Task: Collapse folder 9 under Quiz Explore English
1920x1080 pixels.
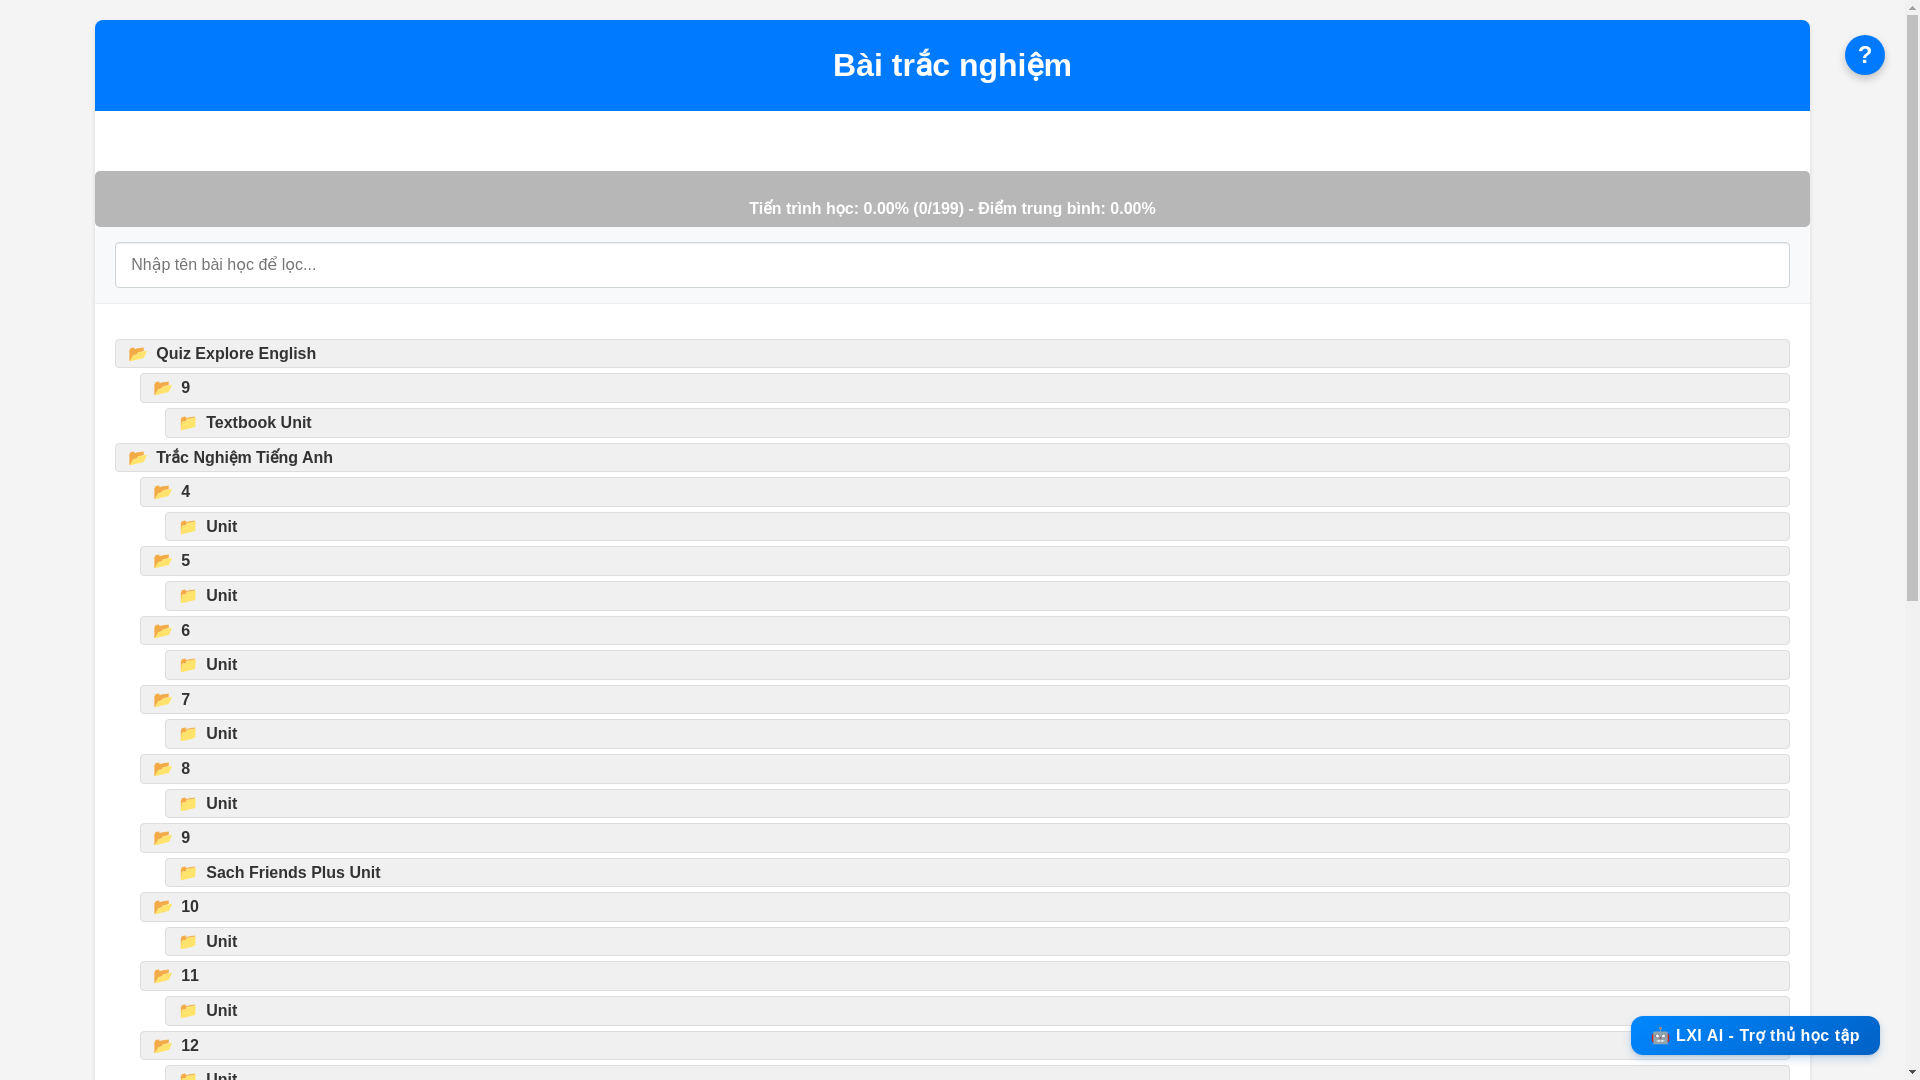Action: click(x=965, y=388)
